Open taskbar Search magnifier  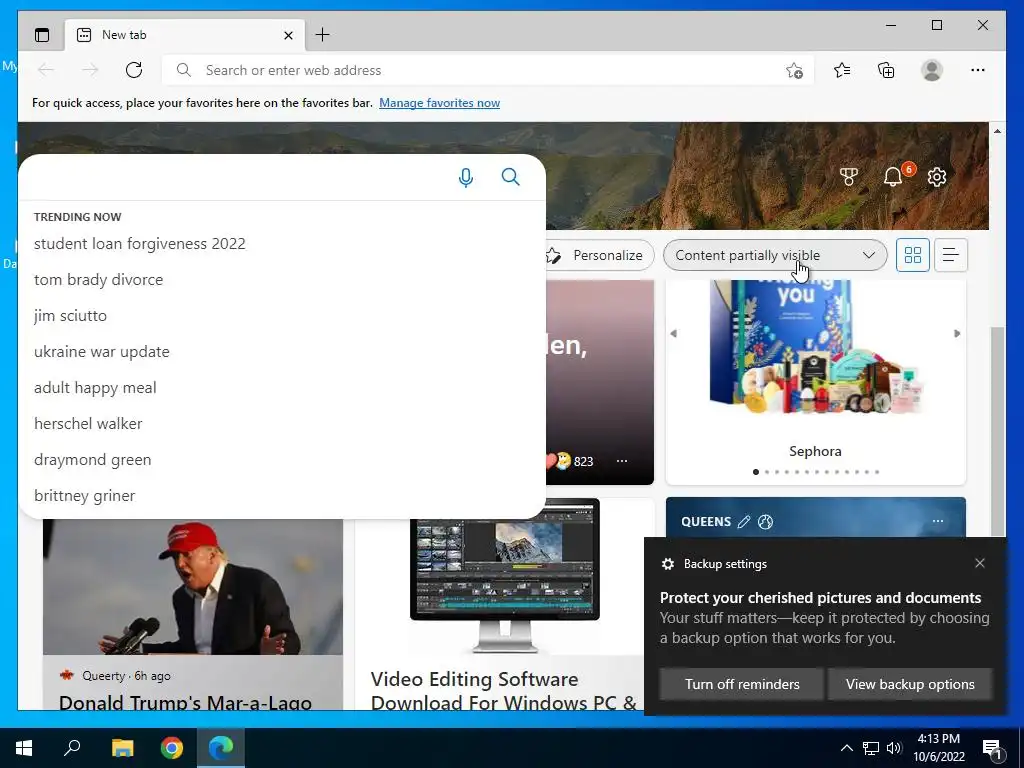point(72,748)
